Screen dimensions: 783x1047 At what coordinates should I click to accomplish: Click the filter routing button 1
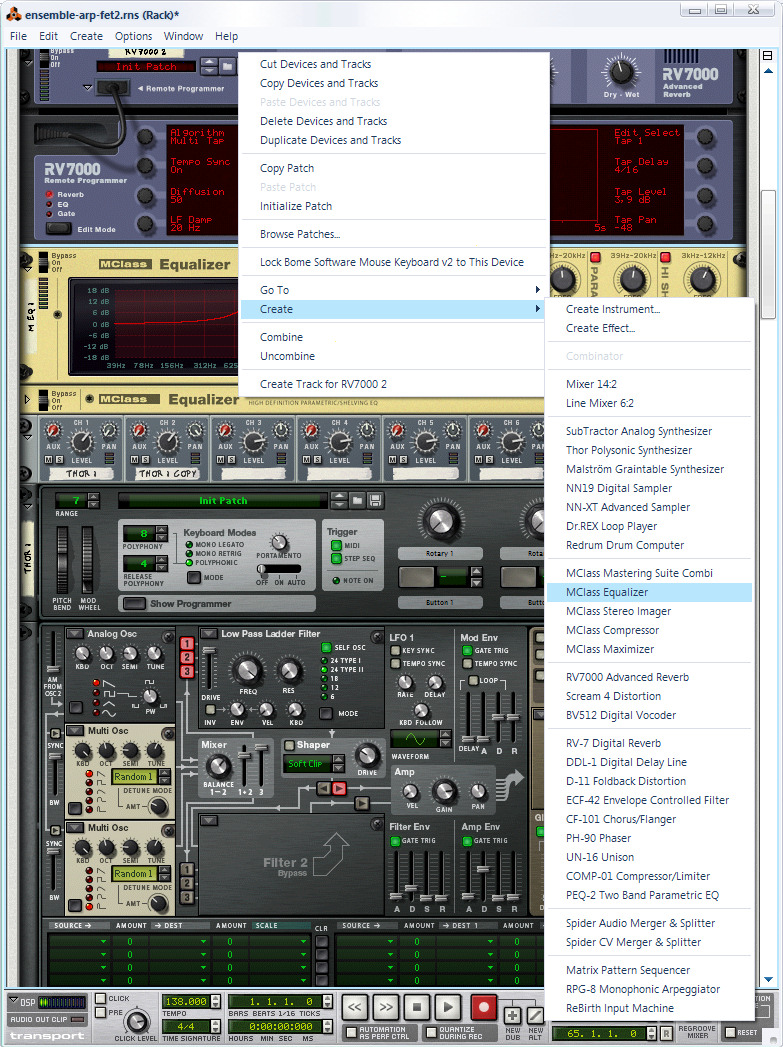[x=187, y=644]
